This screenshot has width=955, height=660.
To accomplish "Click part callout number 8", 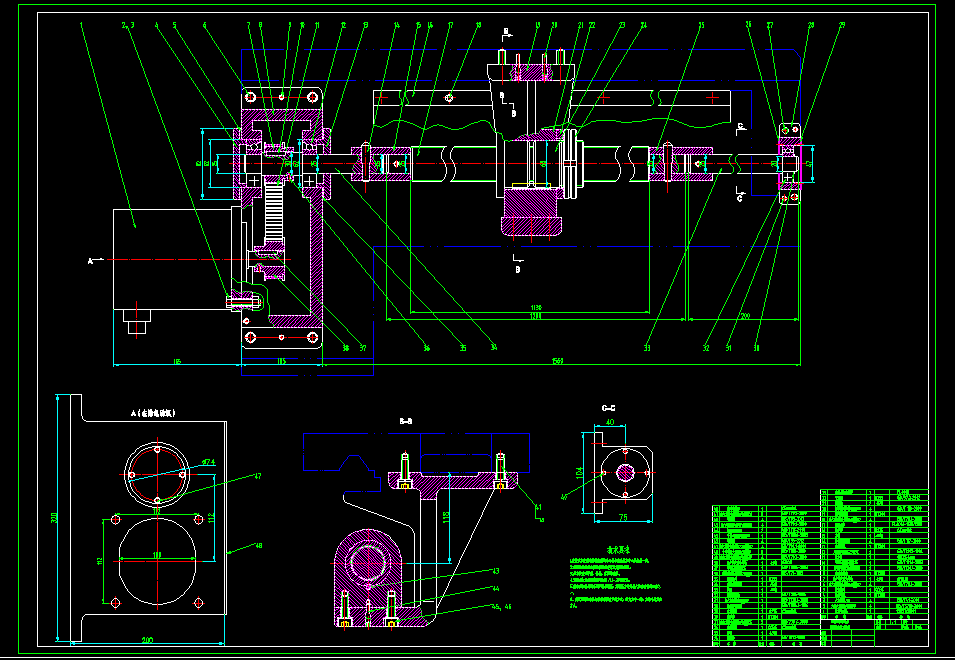I will click(261, 26).
